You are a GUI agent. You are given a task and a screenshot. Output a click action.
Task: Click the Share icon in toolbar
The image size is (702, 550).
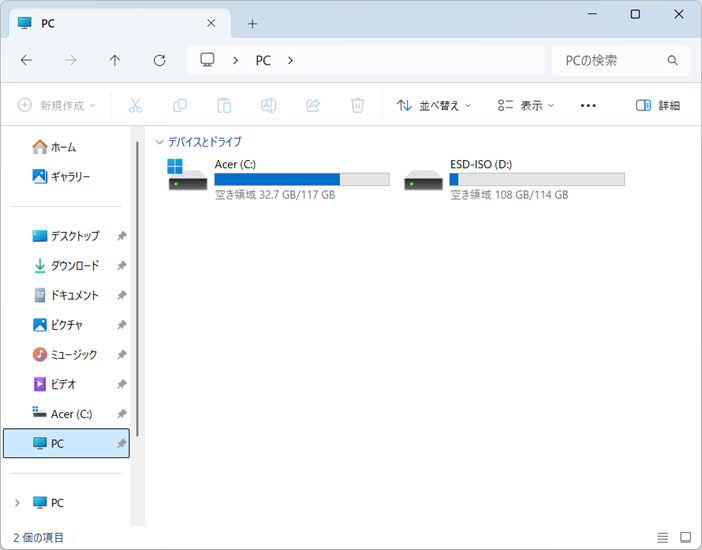click(x=313, y=105)
